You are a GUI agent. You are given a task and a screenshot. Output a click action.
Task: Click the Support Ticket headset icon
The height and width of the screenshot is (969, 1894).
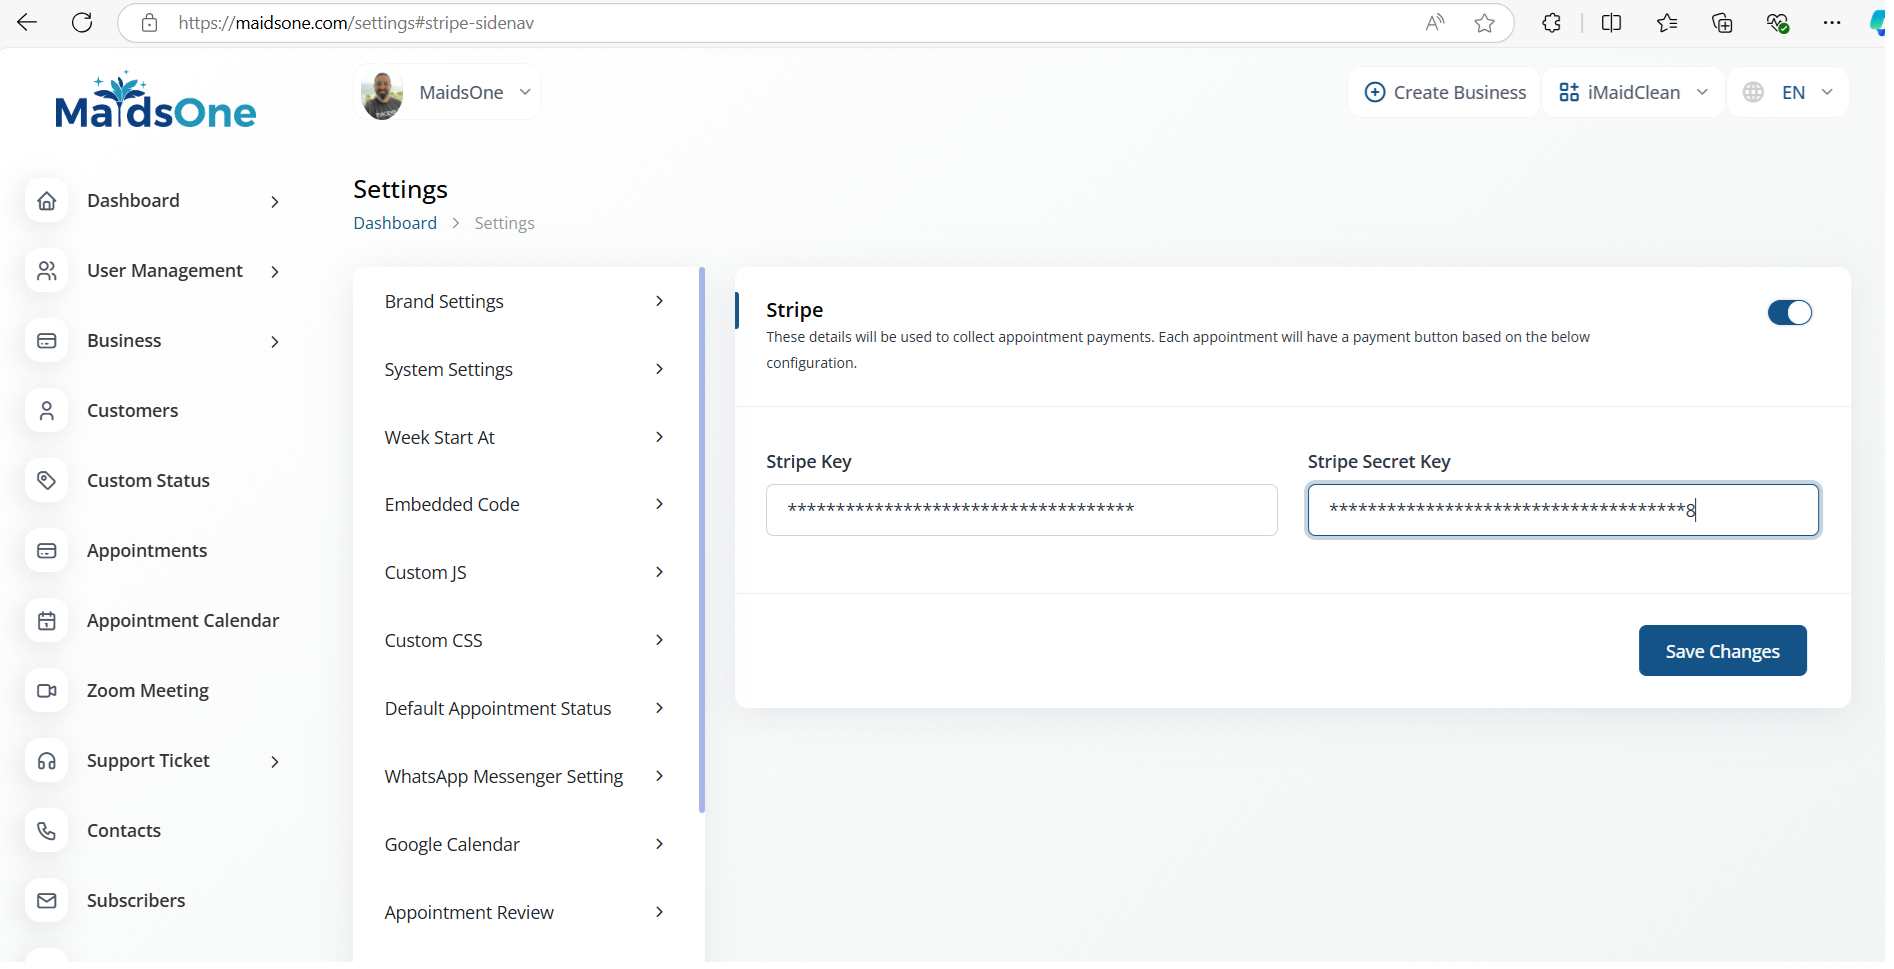(47, 761)
